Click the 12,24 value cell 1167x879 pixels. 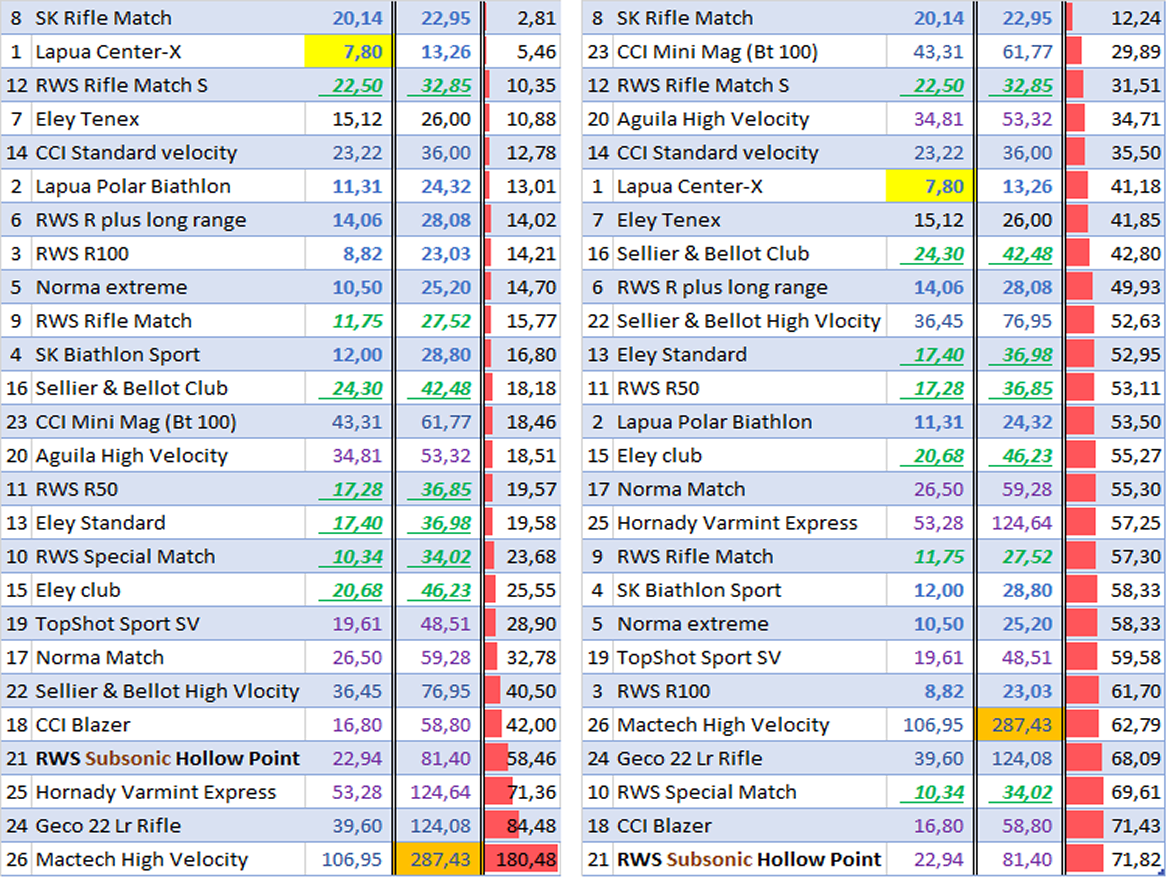[x=1114, y=18]
